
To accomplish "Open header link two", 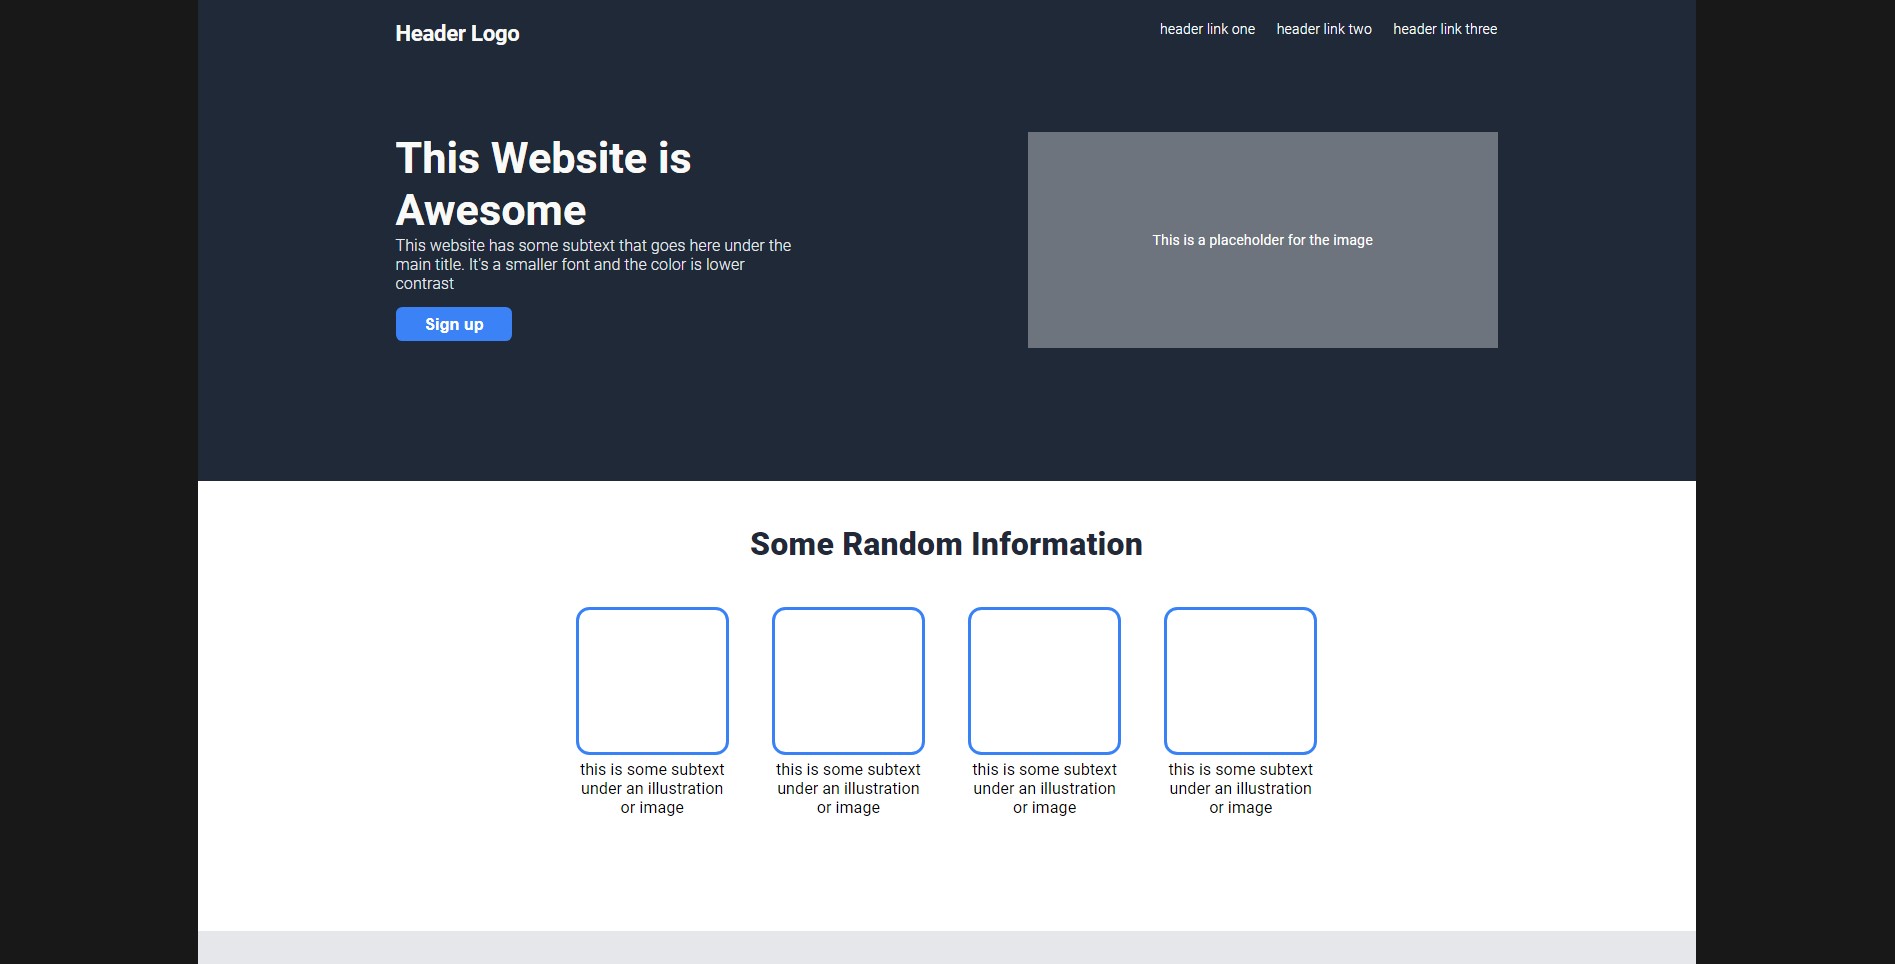I will pos(1323,29).
